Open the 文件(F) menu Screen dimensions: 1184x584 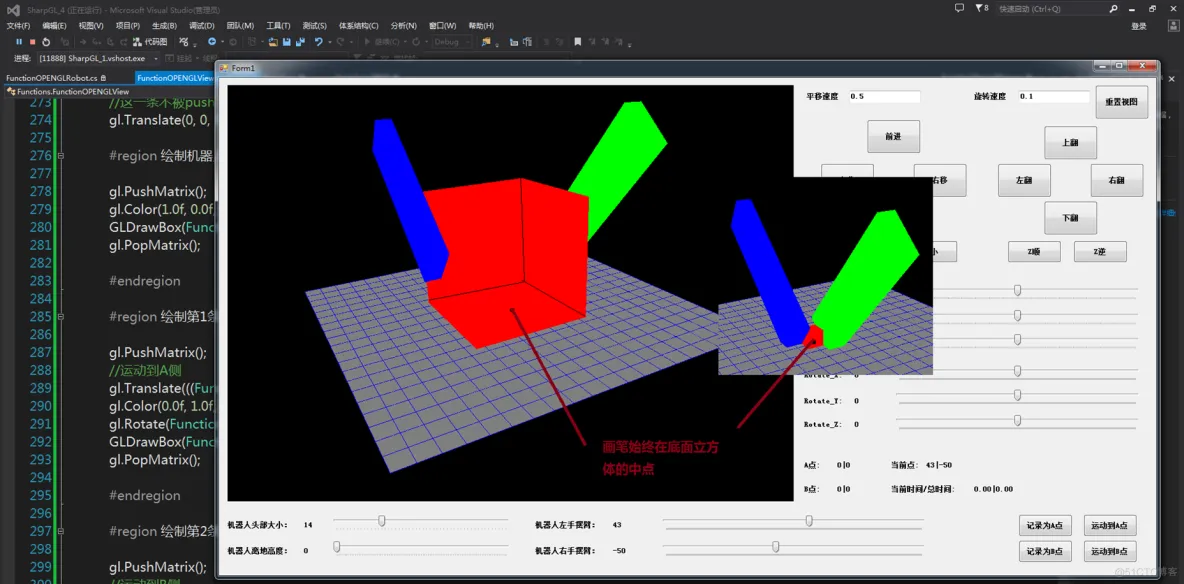tap(18, 26)
